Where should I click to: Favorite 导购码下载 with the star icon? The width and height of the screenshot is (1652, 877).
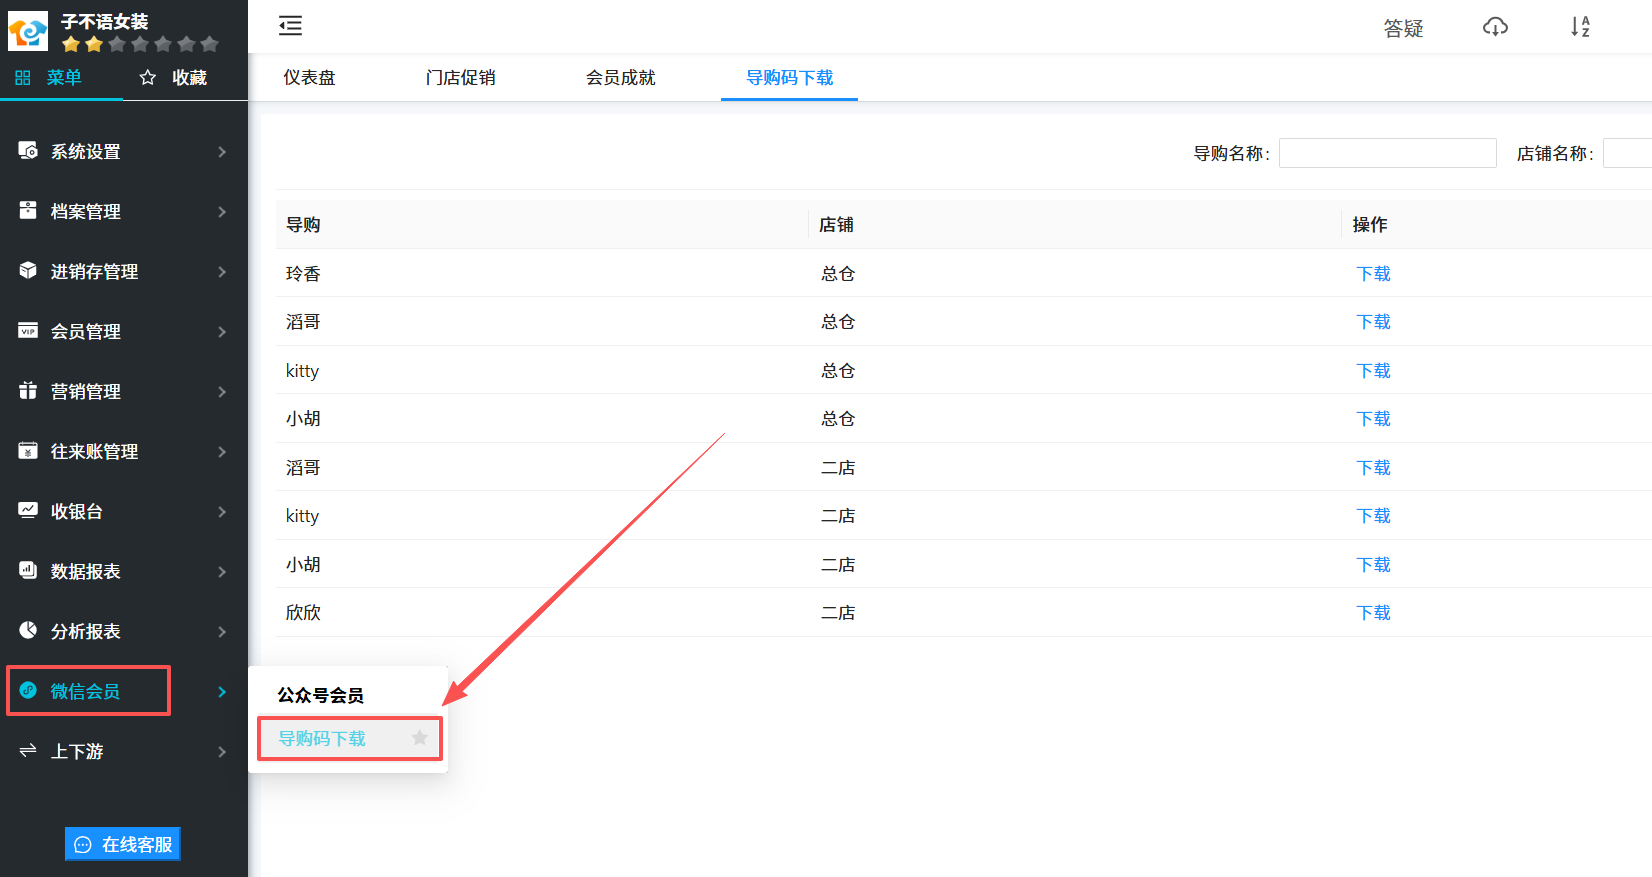tap(420, 738)
